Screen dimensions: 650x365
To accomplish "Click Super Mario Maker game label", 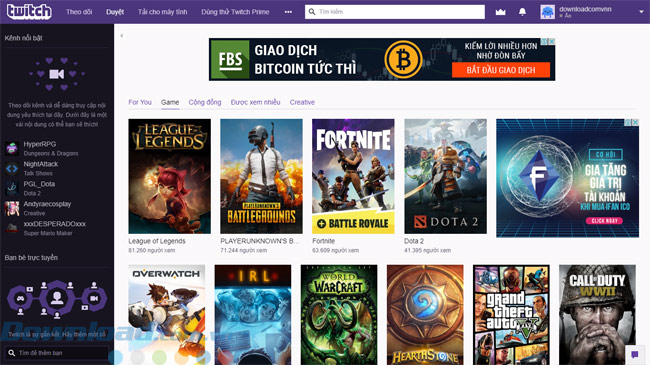I will coord(48,233).
